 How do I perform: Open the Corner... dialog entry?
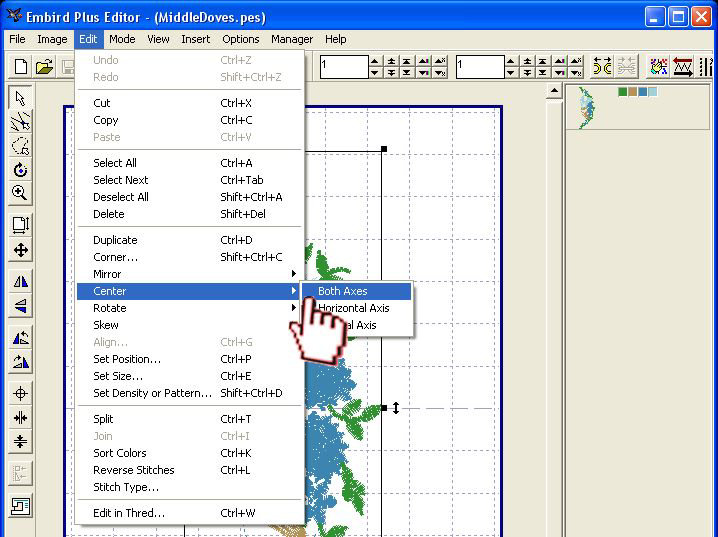190,257
